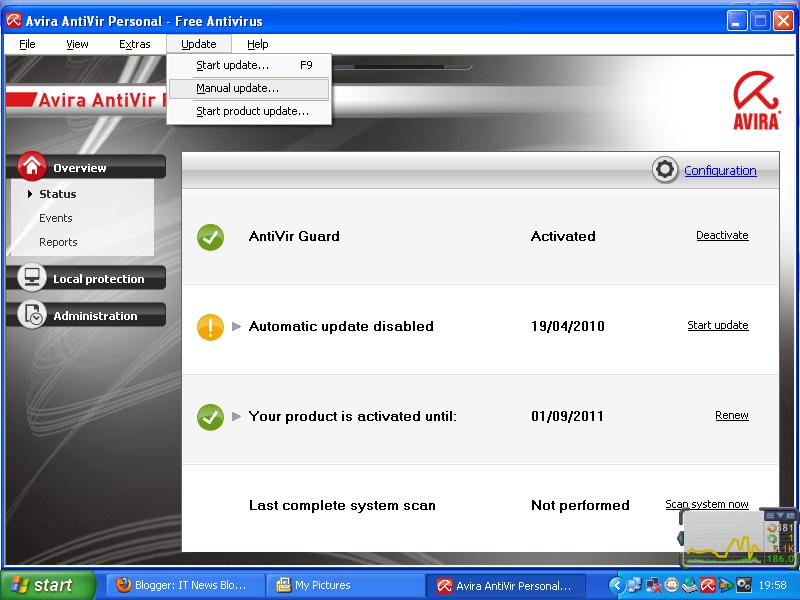Click the Activated status text
Image resolution: width=800 pixels, height=600 pixels.
[563, 236]
